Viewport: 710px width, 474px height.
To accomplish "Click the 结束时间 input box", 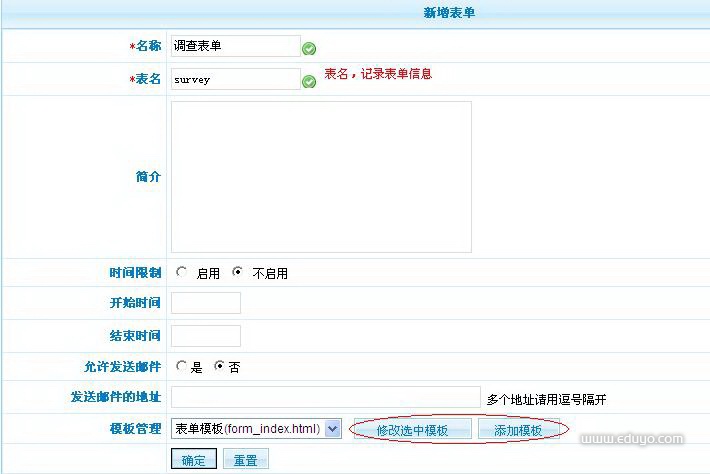I will coord(206,335).
